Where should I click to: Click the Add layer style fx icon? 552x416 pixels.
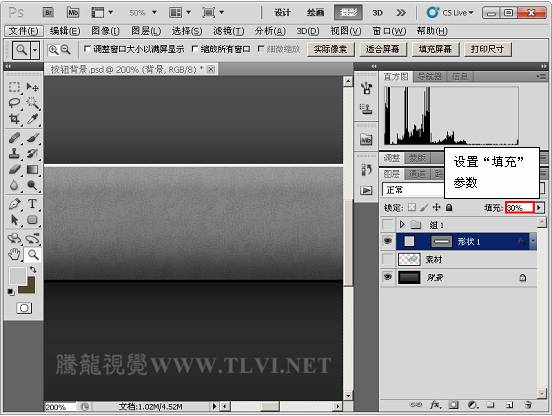[x=435, y=405]
